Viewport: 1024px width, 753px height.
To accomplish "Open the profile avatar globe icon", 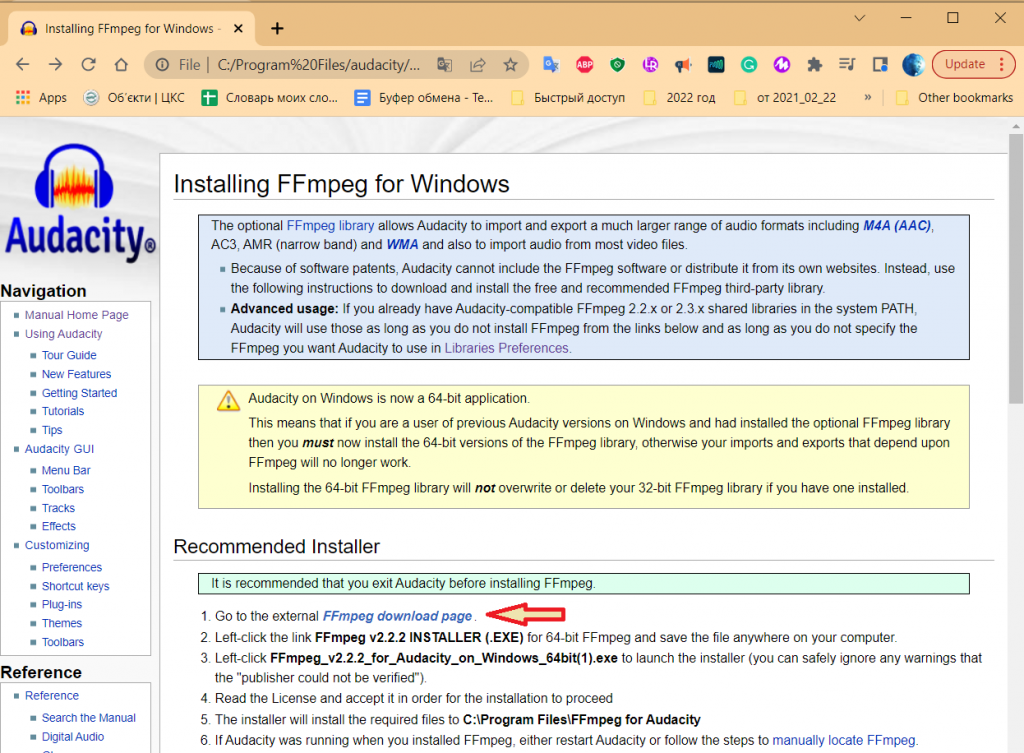I will pos(913,64).
